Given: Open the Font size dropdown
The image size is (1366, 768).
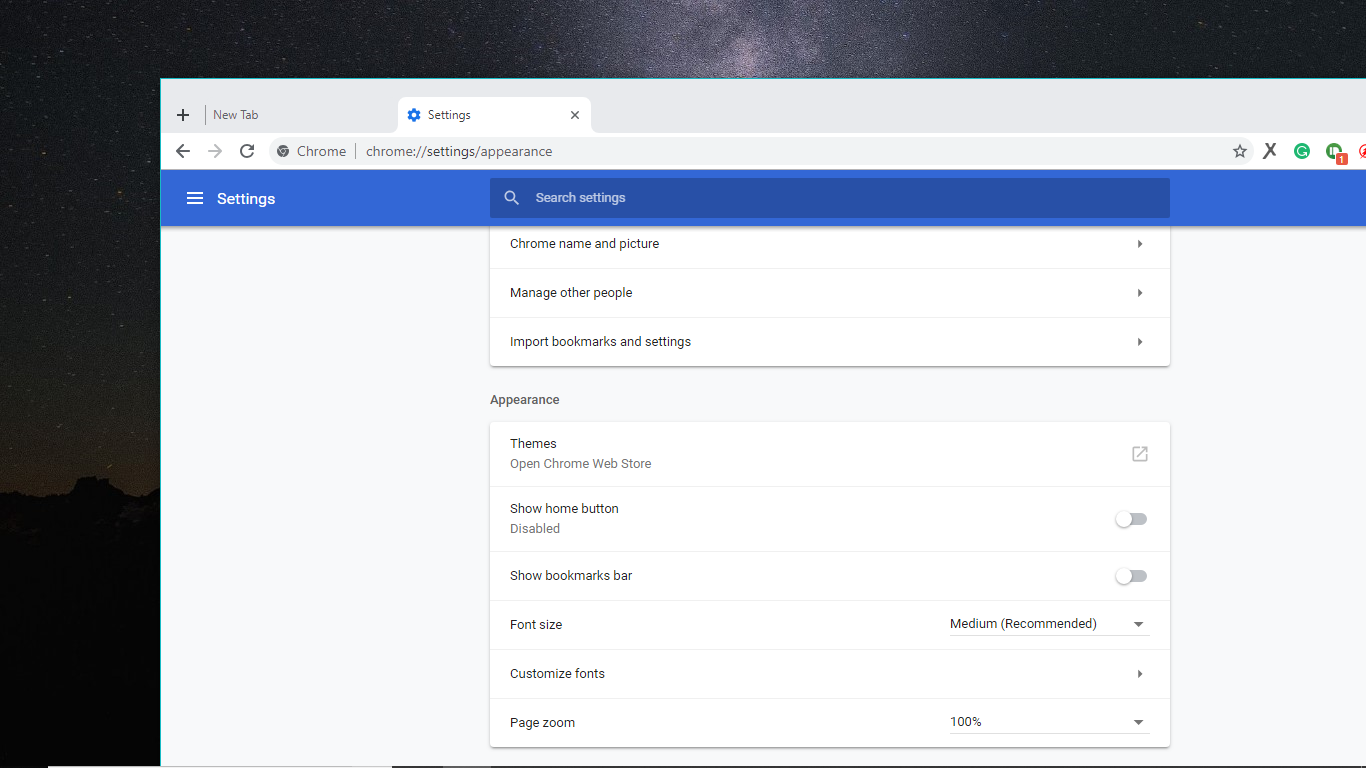Looking at the screenshot, I should [1050, 624].
